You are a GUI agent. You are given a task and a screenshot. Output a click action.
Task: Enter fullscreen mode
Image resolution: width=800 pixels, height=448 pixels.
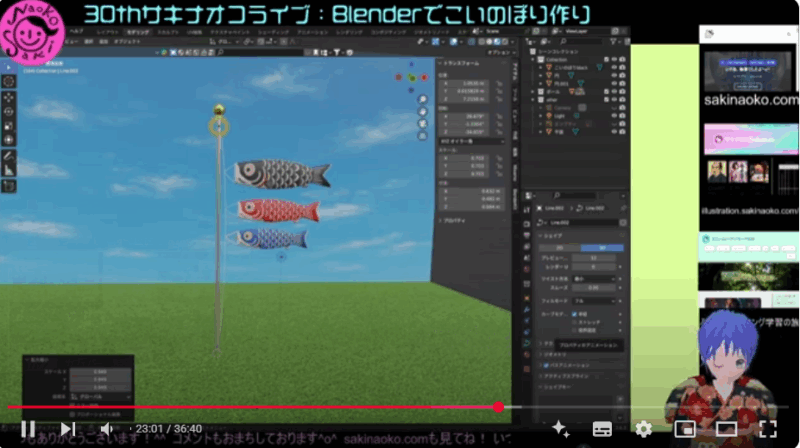point(767,429)
